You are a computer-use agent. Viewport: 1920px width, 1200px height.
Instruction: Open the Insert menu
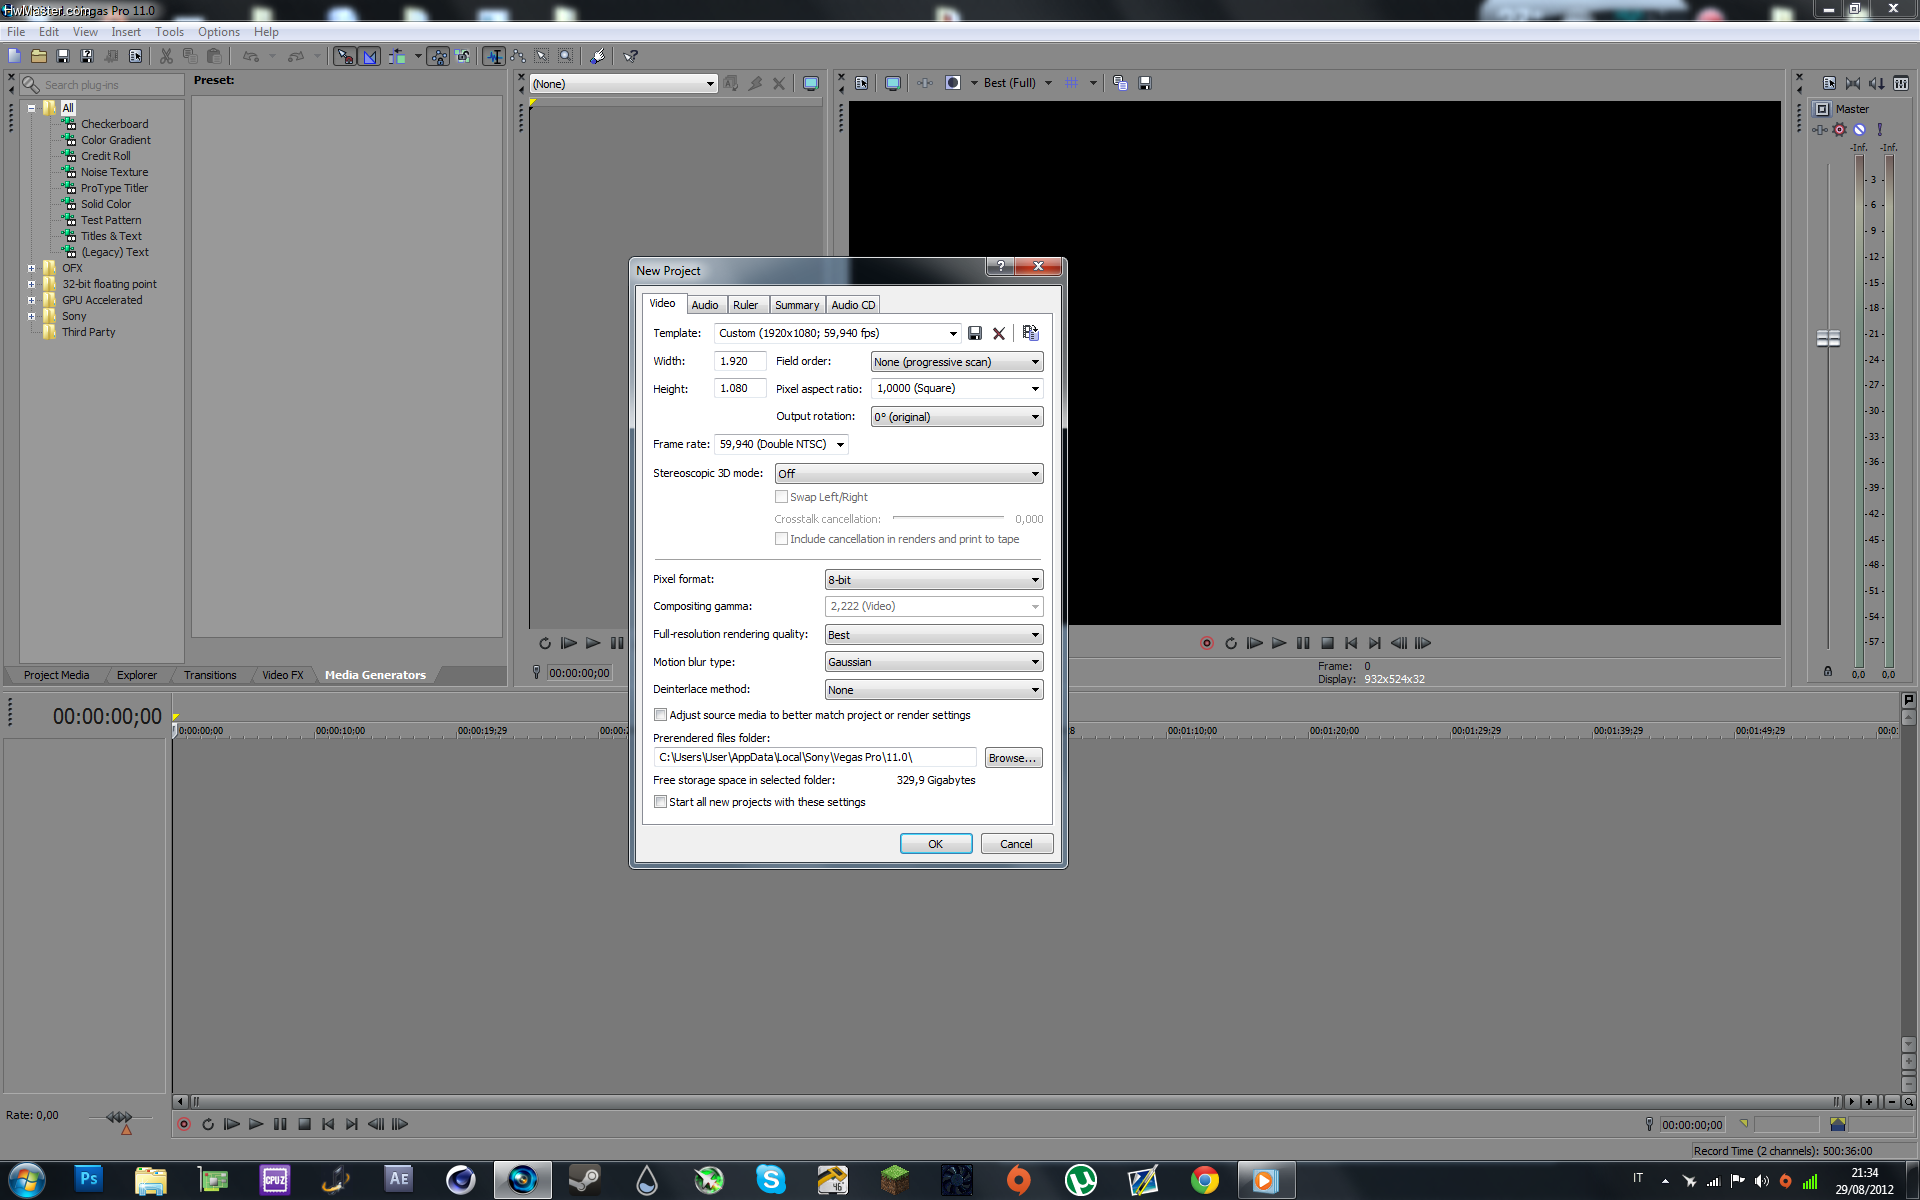[126, 32]
